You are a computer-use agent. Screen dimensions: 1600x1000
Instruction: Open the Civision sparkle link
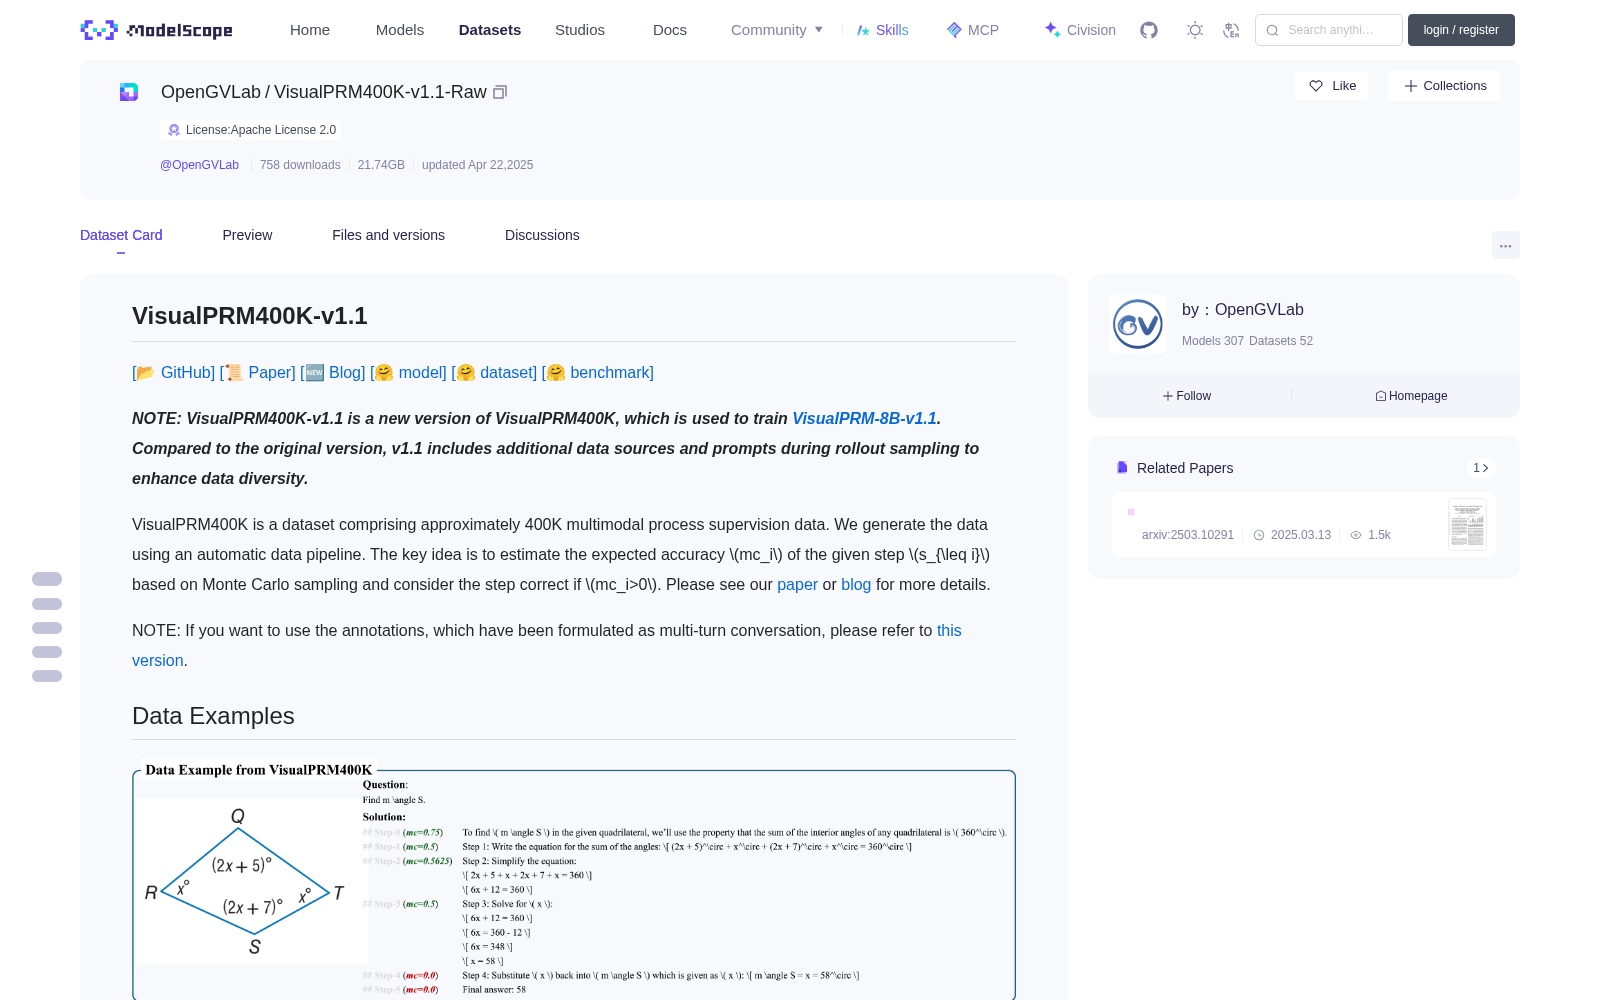[x=1080, y=30]
